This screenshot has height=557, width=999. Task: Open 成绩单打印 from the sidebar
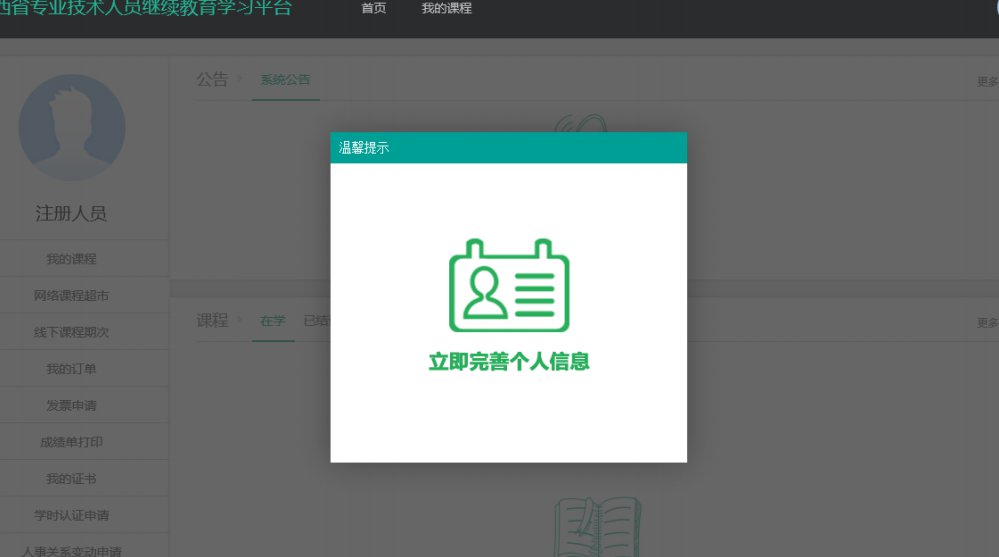71,442
